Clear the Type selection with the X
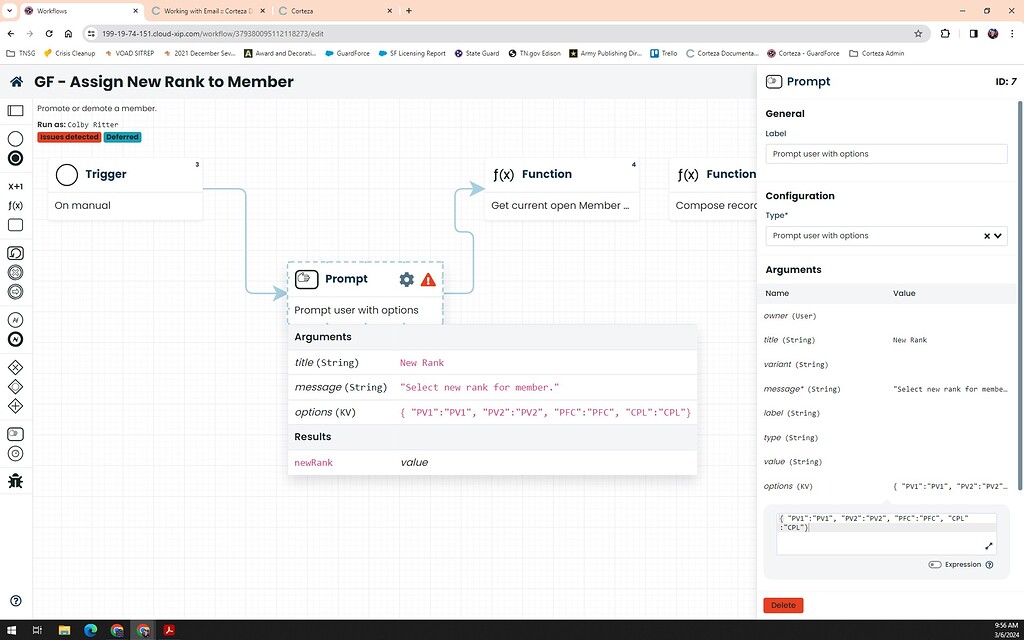This screenshot has width=1024, height=640. [x=987, y=236]
